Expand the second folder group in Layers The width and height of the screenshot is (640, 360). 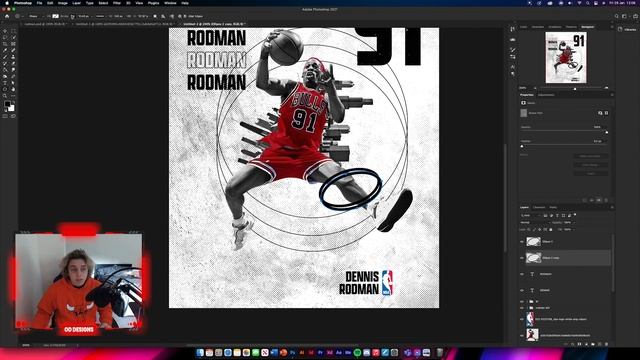point(527,308)
